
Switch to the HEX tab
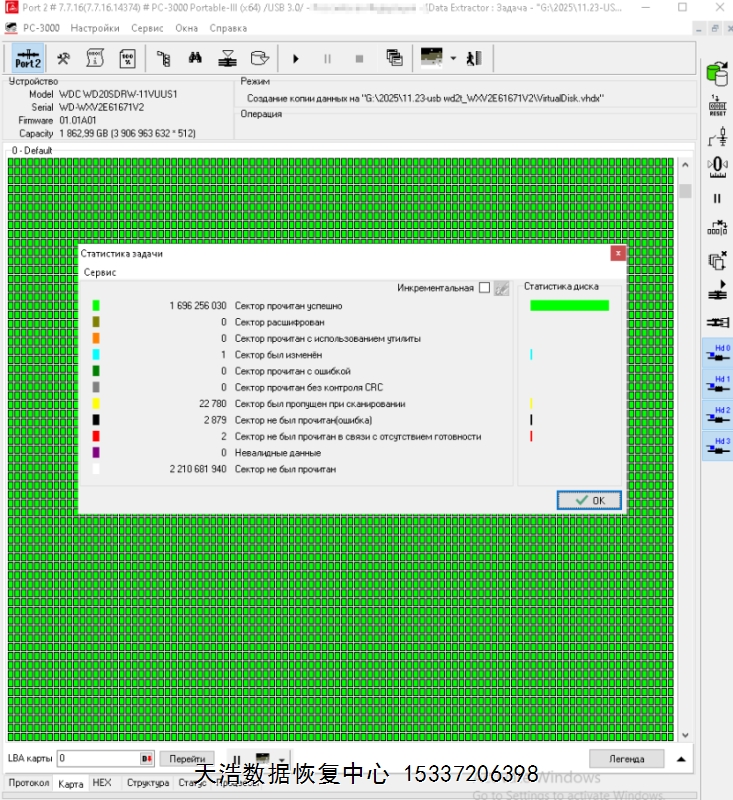(102, 783)
